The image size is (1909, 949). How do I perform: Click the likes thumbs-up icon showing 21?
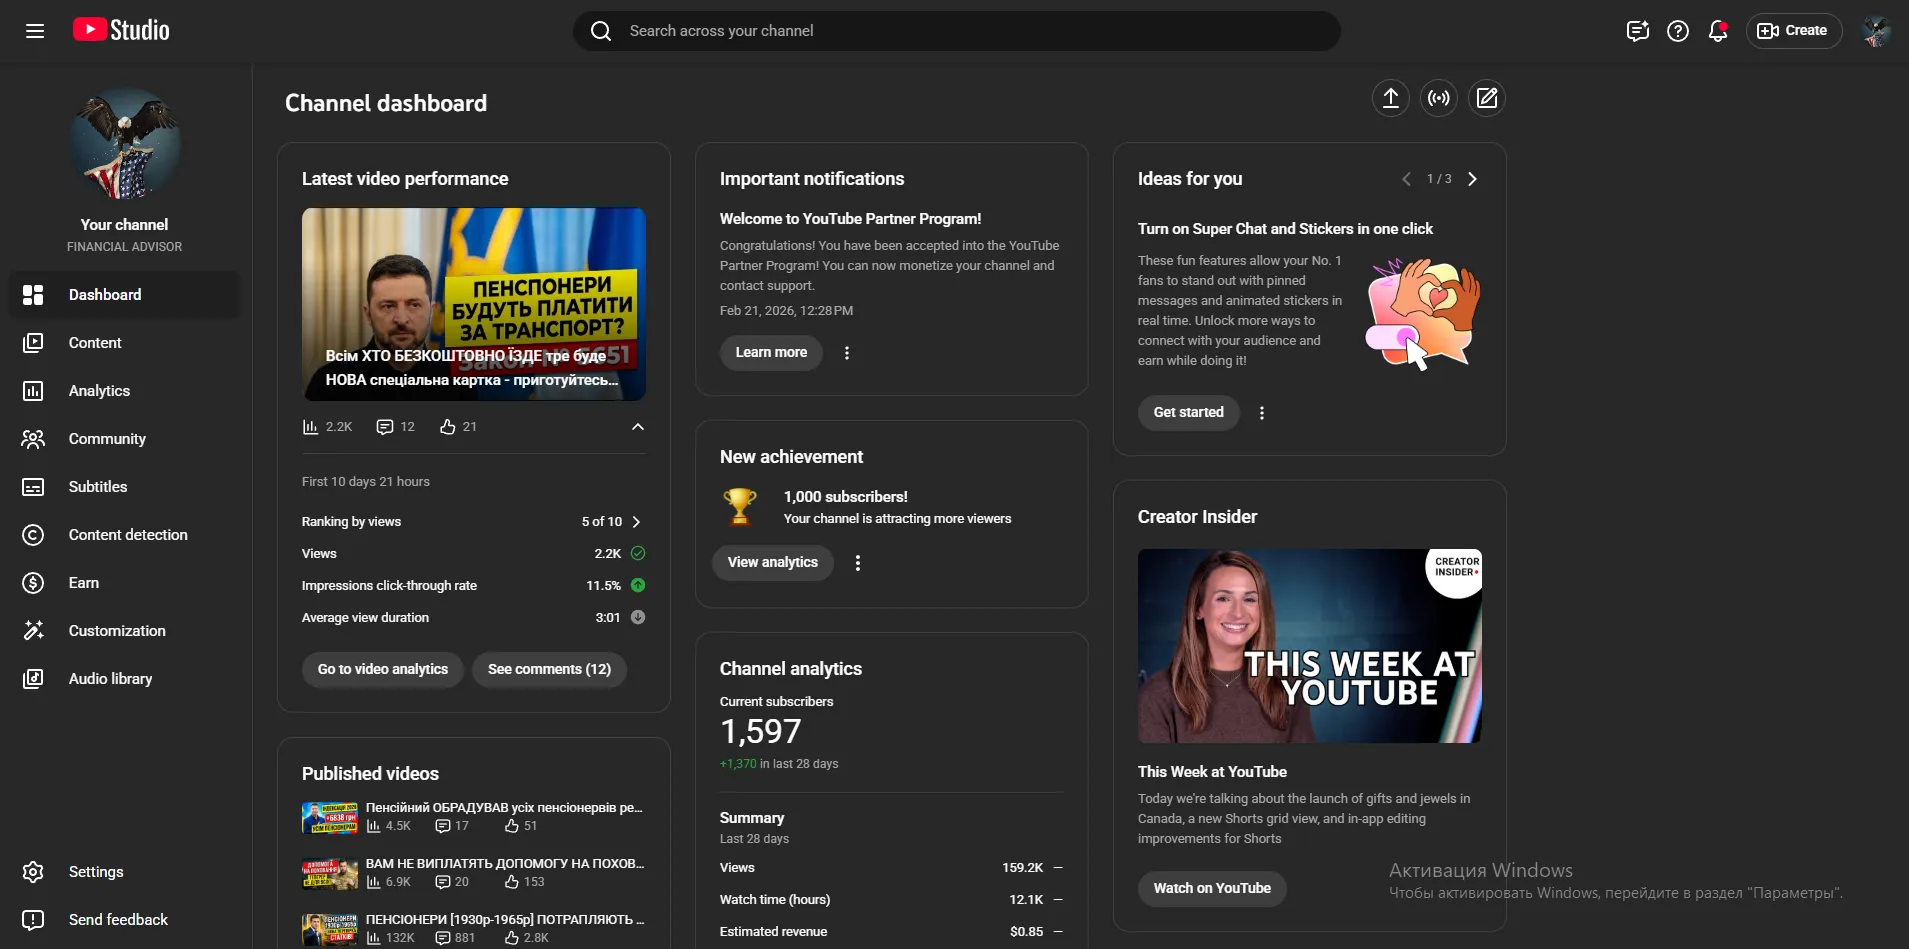click(448, 427)
